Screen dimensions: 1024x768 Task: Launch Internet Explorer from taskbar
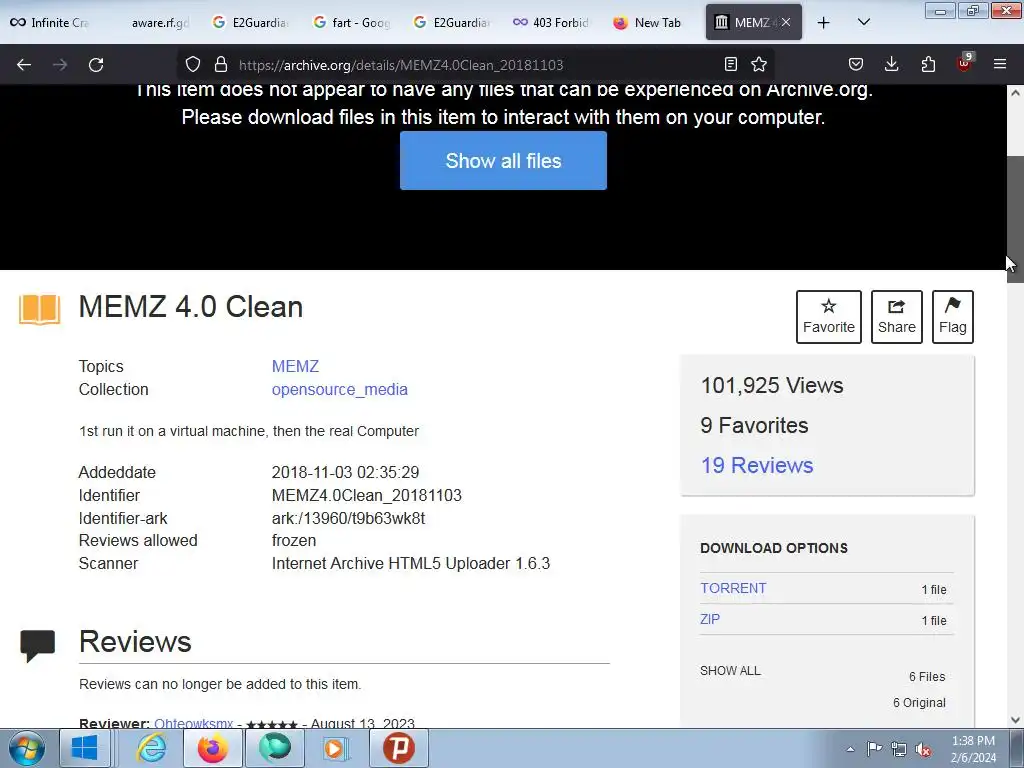(x=151, y=748)
